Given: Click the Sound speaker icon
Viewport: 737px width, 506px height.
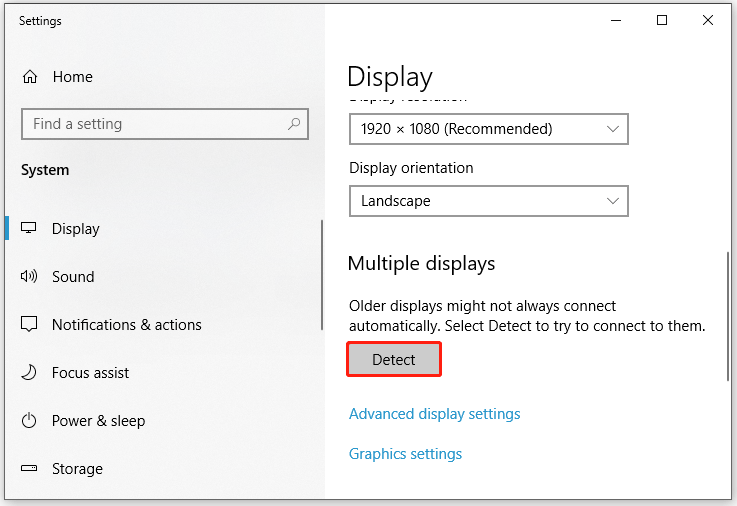Looking at the screenshot, I should point(29,276).
